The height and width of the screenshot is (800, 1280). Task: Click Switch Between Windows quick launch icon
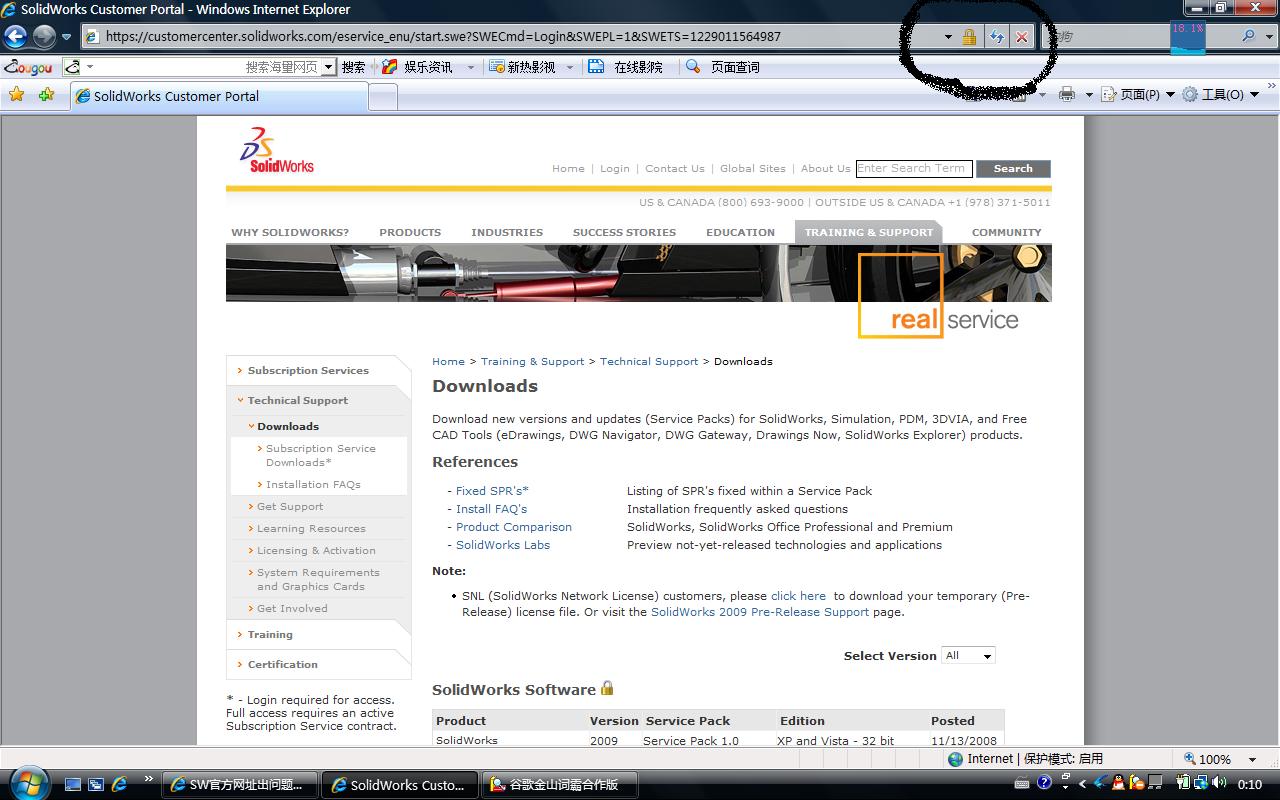[x=96, y=785]
